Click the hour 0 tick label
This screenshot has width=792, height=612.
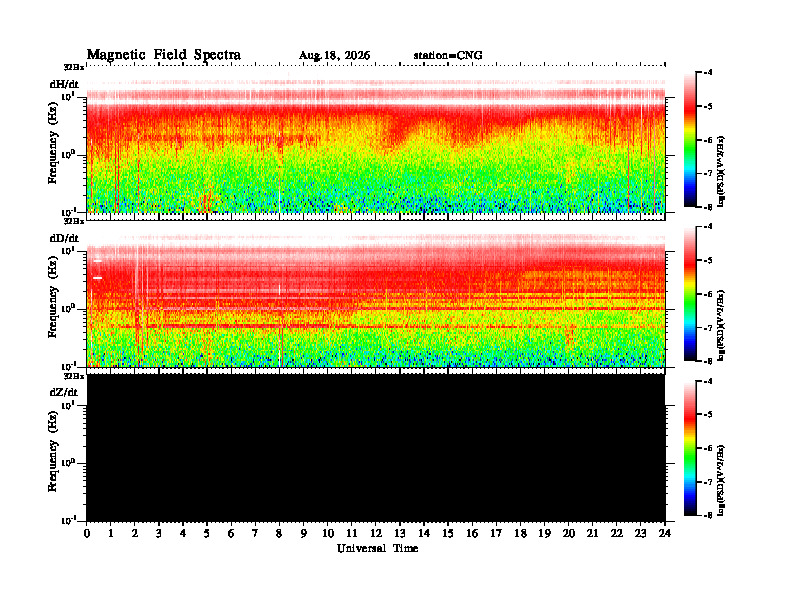click(87, 534)
